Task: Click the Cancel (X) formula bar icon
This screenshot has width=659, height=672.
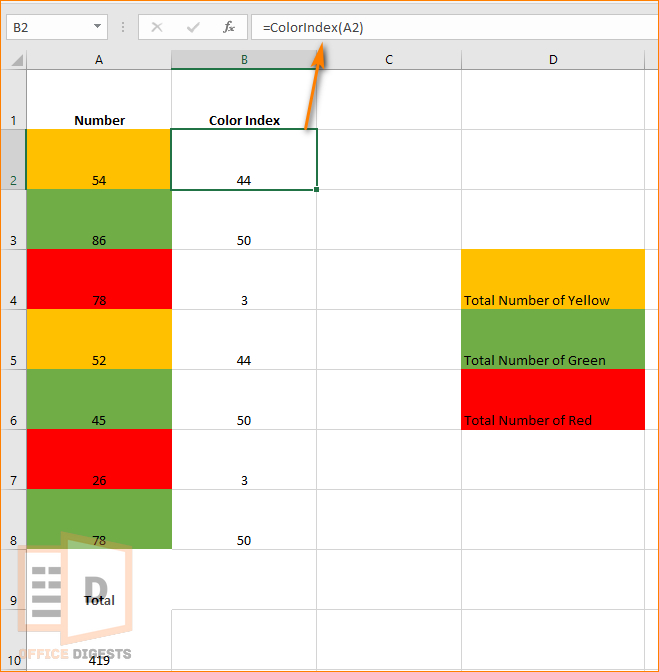Action: 157,27
